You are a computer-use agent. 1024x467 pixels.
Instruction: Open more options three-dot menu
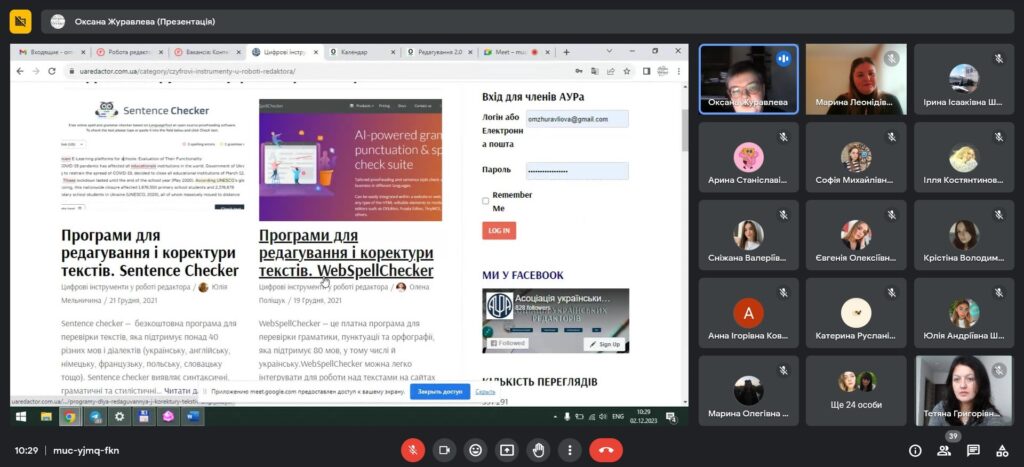click(x=569, y=450)
